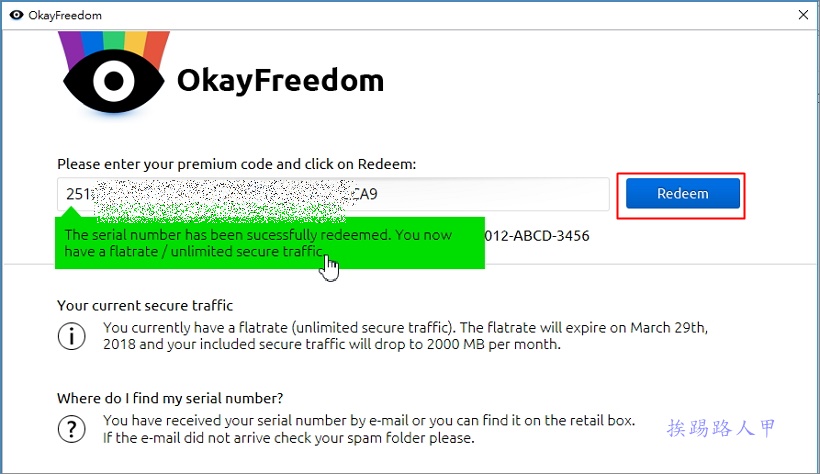Click the e-mail serial number help text
This screenshot has height=474, width=820.
coord(369,429)
